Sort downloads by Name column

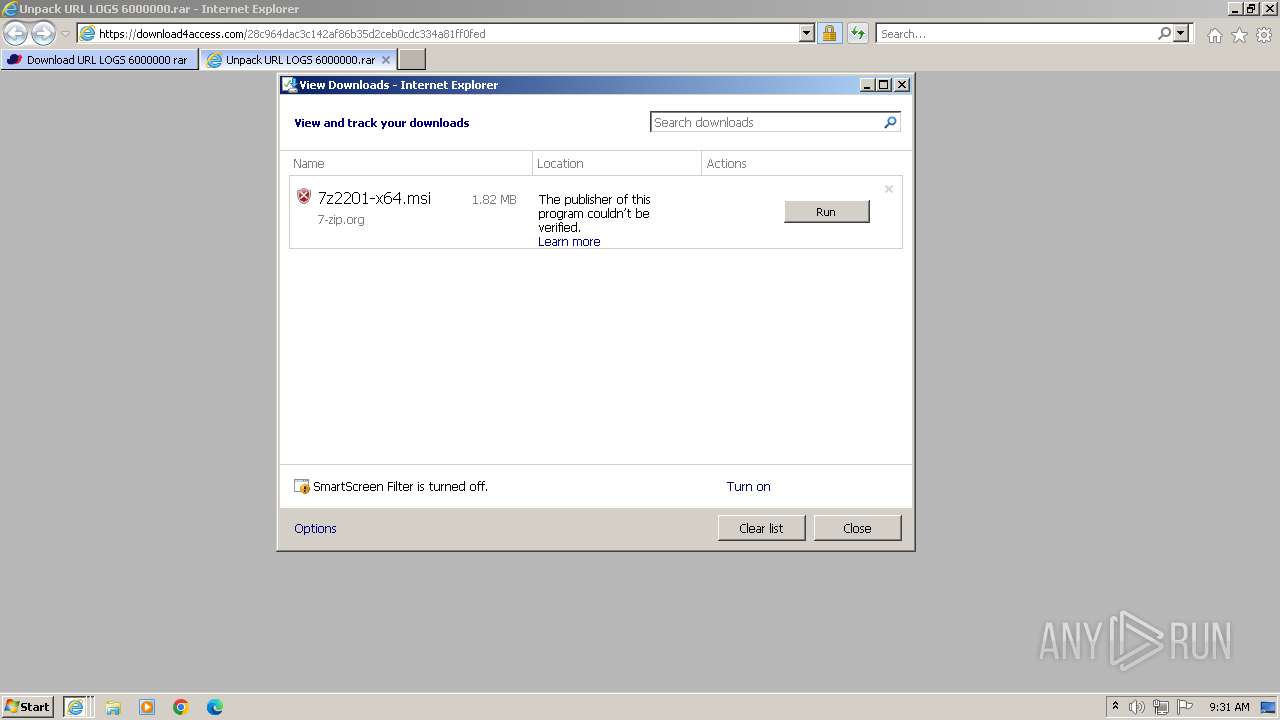click(x=410, y=163)
